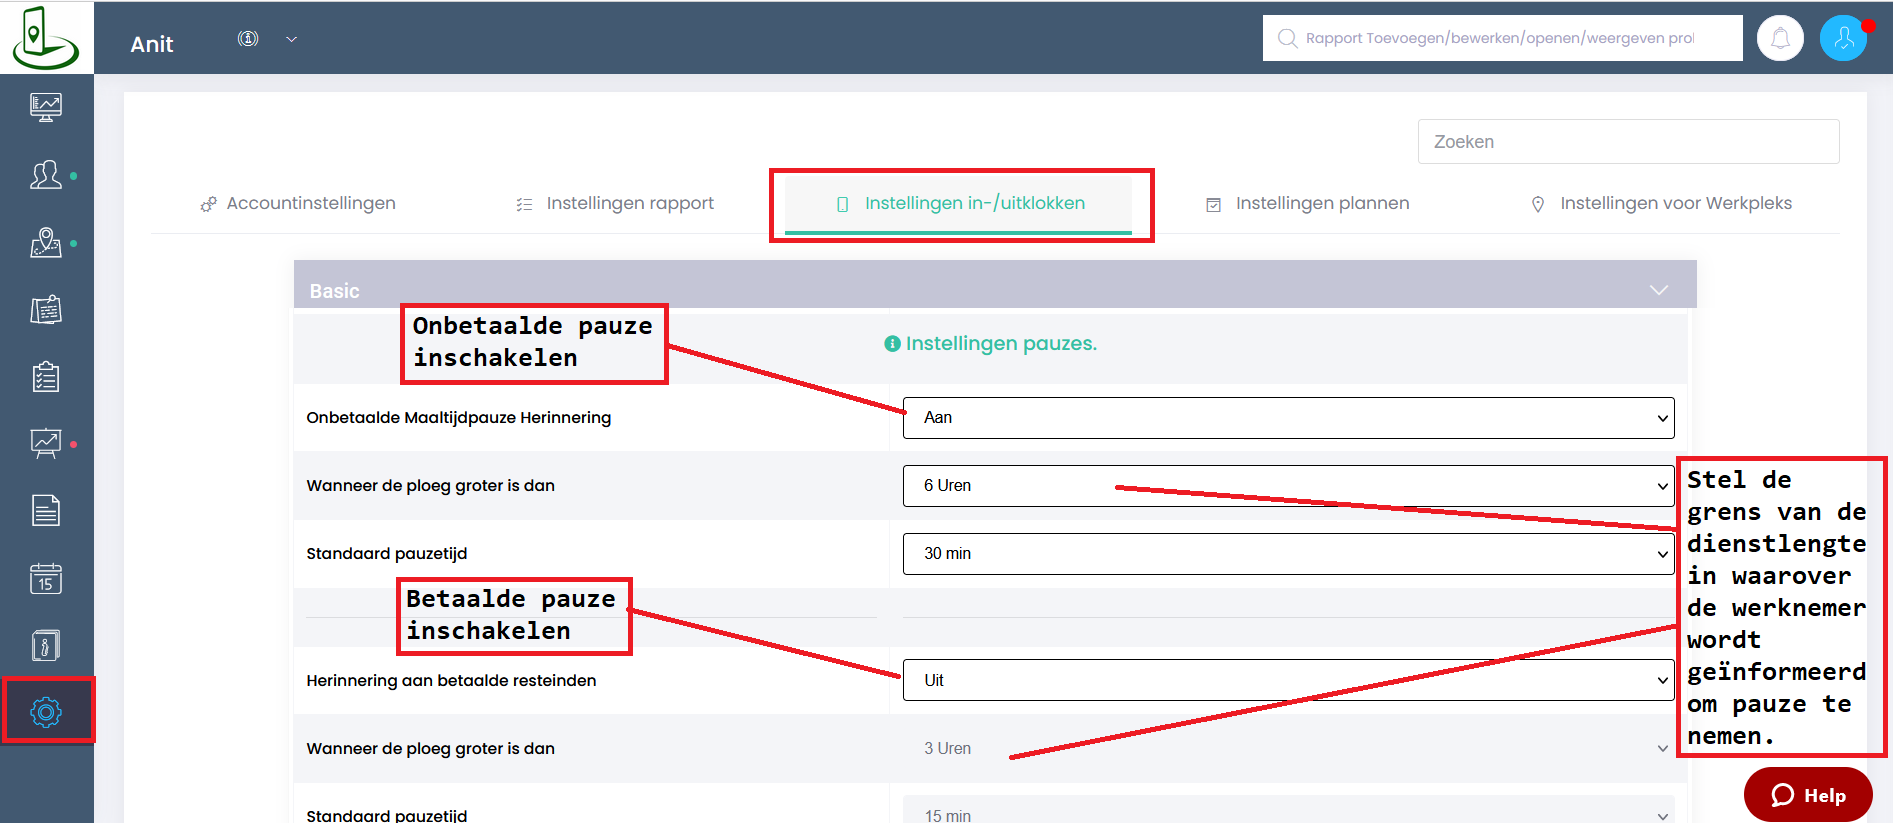This screenshot has width=1893, height=823.
Task: Open the user profile avatar
Action: pos(1843,39)
